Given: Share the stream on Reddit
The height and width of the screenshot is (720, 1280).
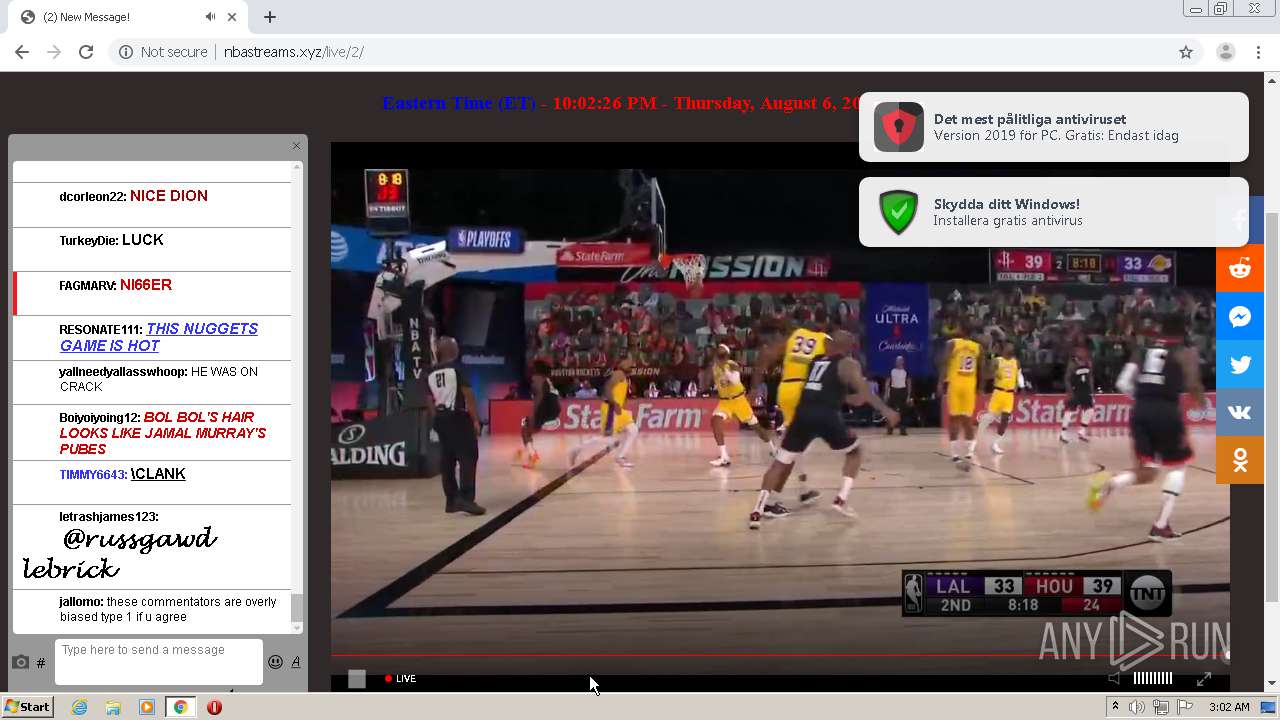Looking at the screenshot, I should pos(1240,268).
